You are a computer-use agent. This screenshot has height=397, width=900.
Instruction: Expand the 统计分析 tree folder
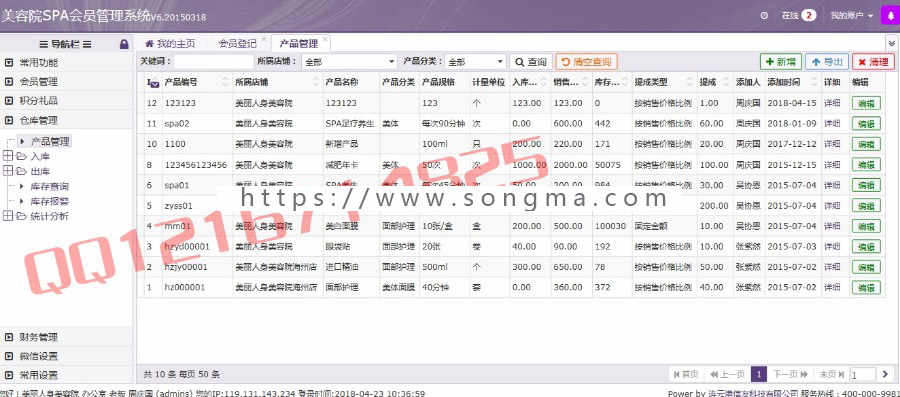[x=7, y=216]
